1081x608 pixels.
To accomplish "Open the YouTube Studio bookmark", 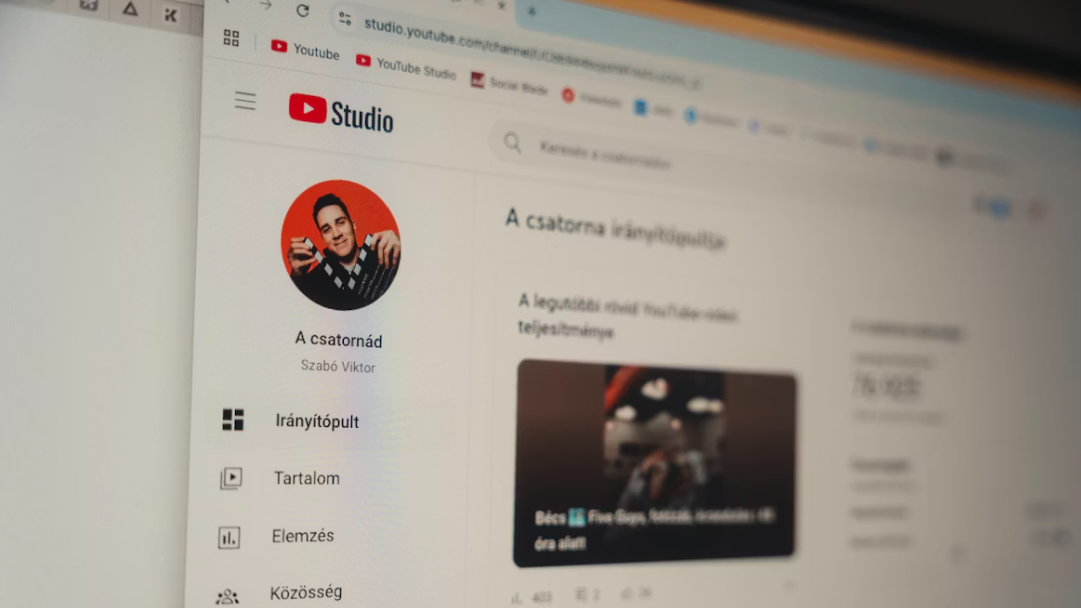I will (x=405, y=66).
